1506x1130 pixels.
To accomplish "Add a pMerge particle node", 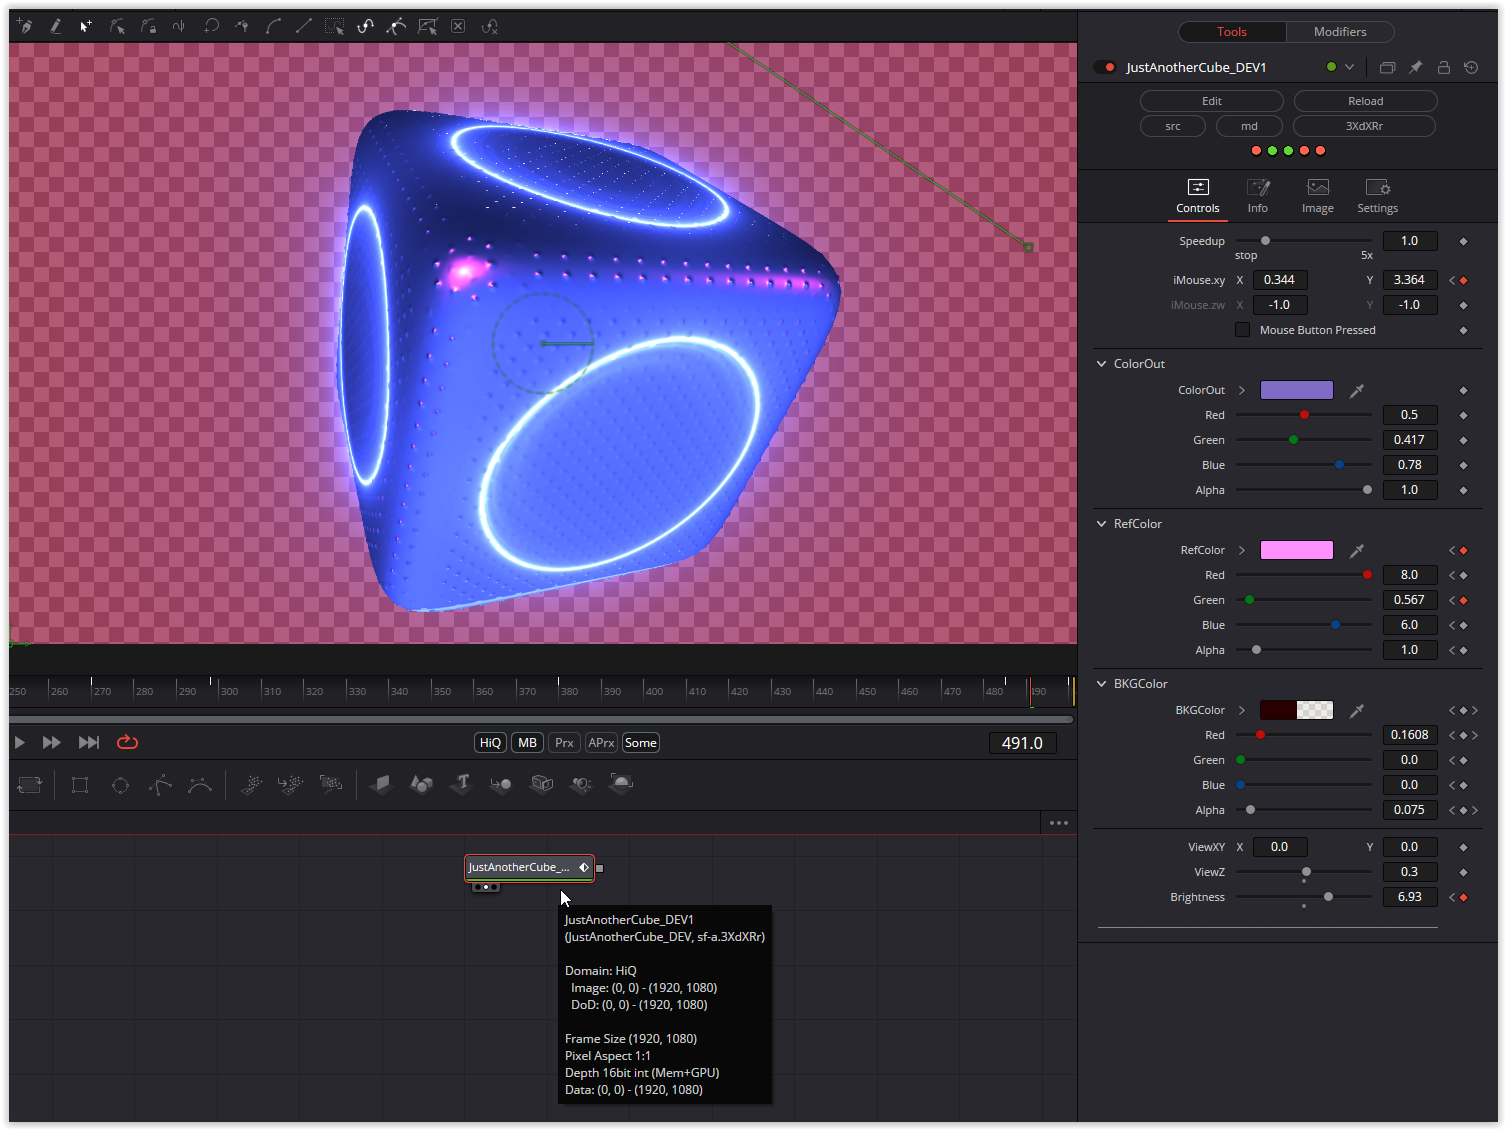I will (291, 785).
